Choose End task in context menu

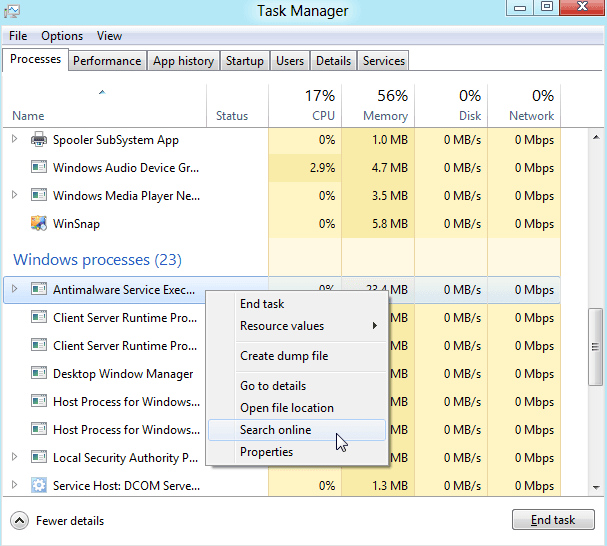tap(297, 304)
